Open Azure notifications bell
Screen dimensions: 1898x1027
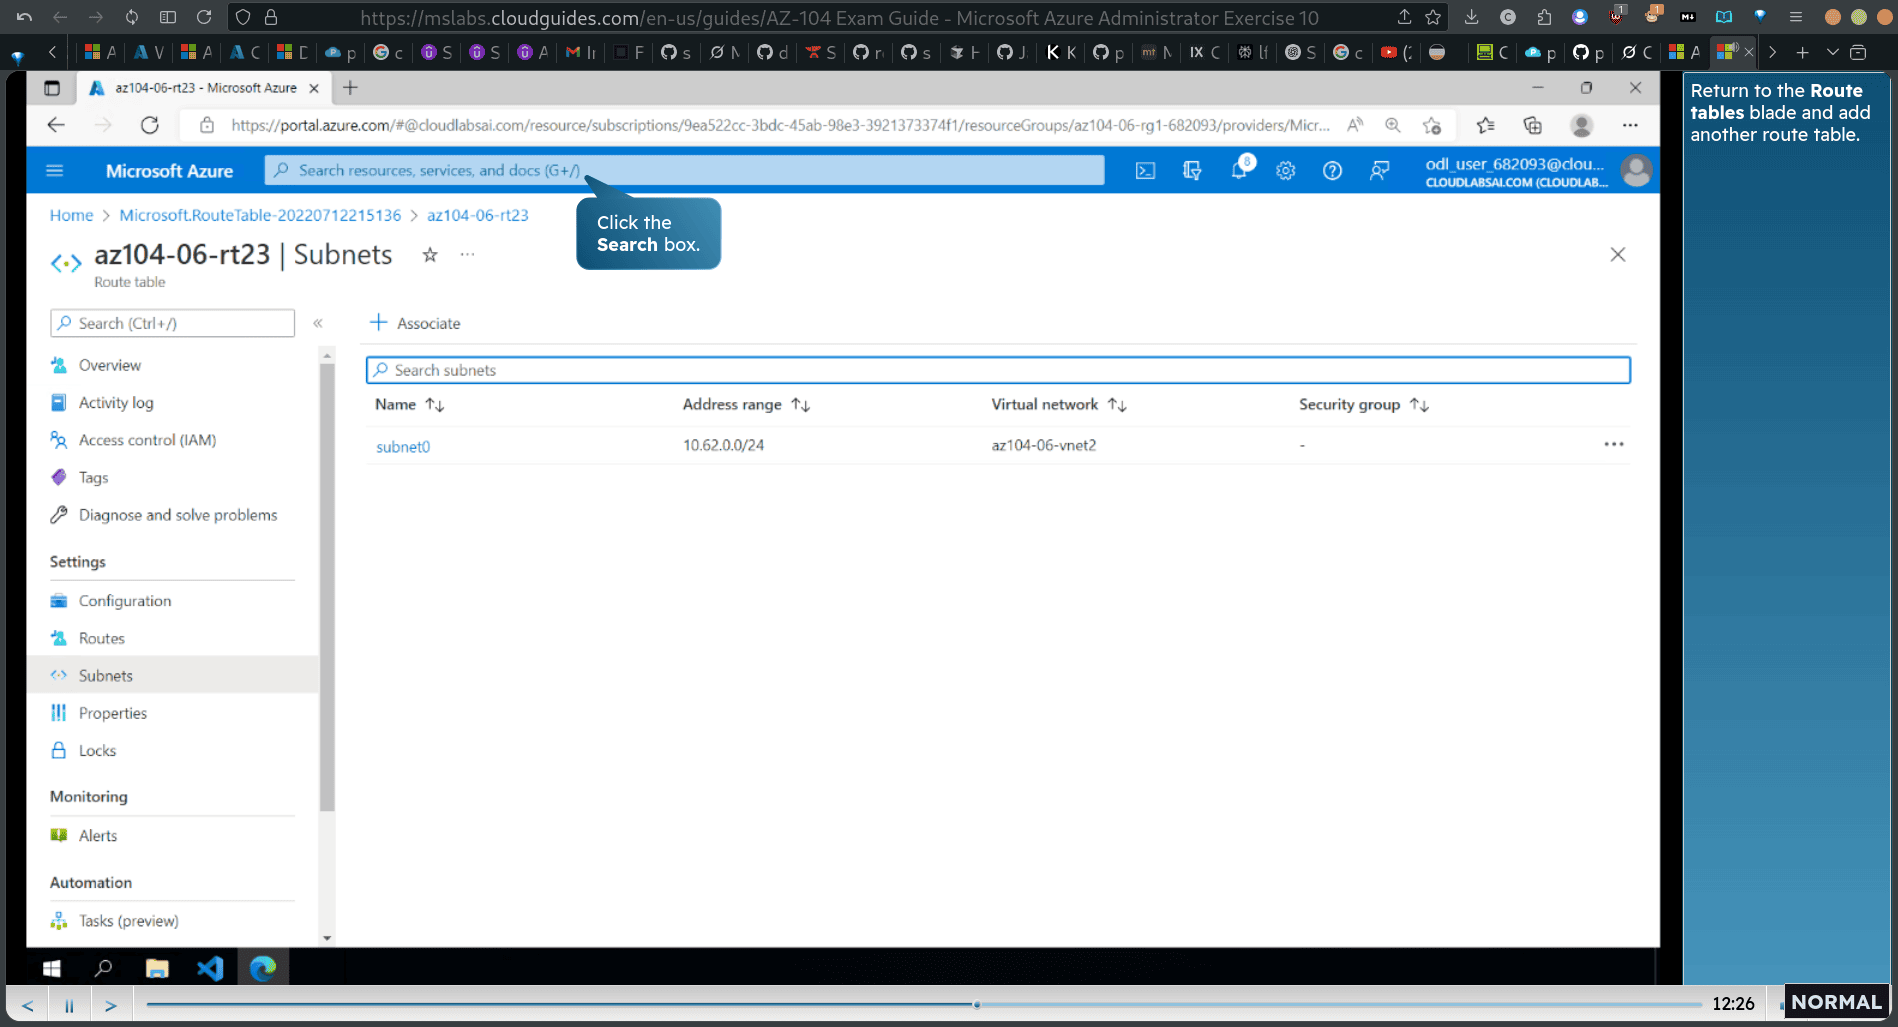pyautogui.click(x=1239, y=170)
